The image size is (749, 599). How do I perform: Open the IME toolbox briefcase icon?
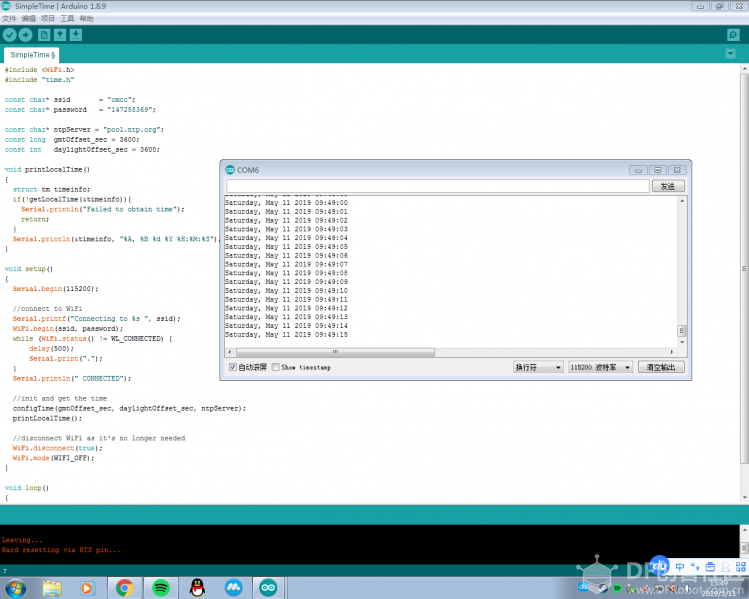pos(710,567)
